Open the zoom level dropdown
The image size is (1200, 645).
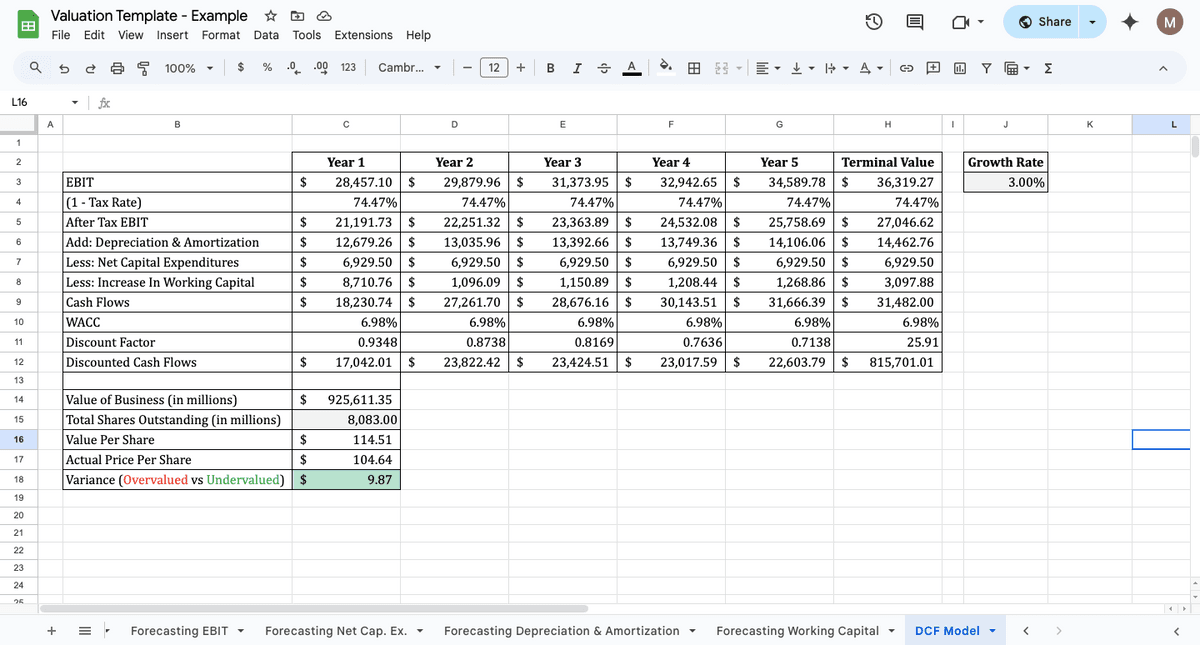click(x=190, y=68)
